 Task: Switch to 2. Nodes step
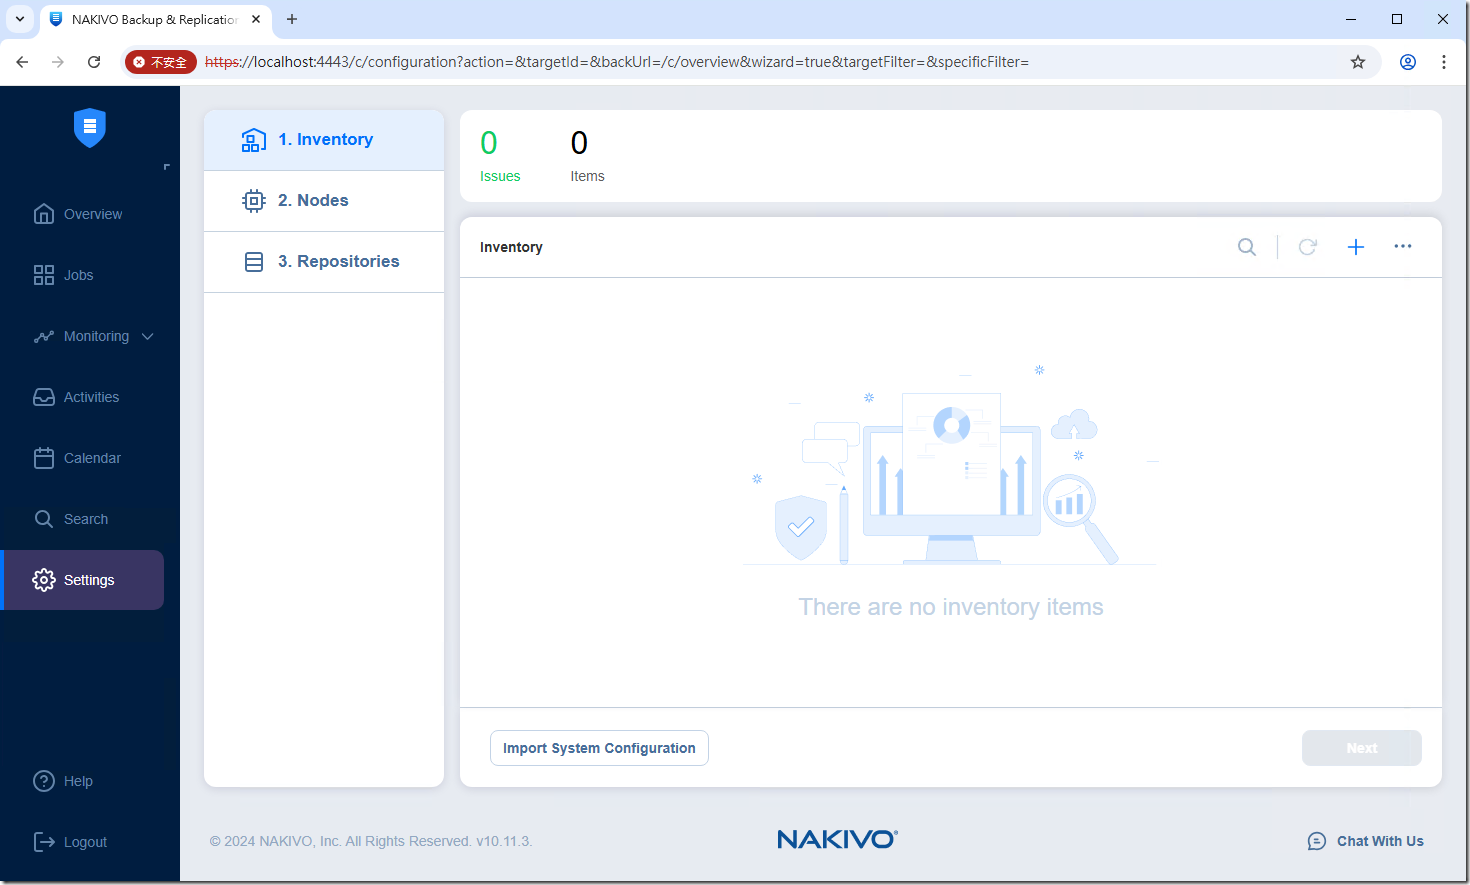324,201
